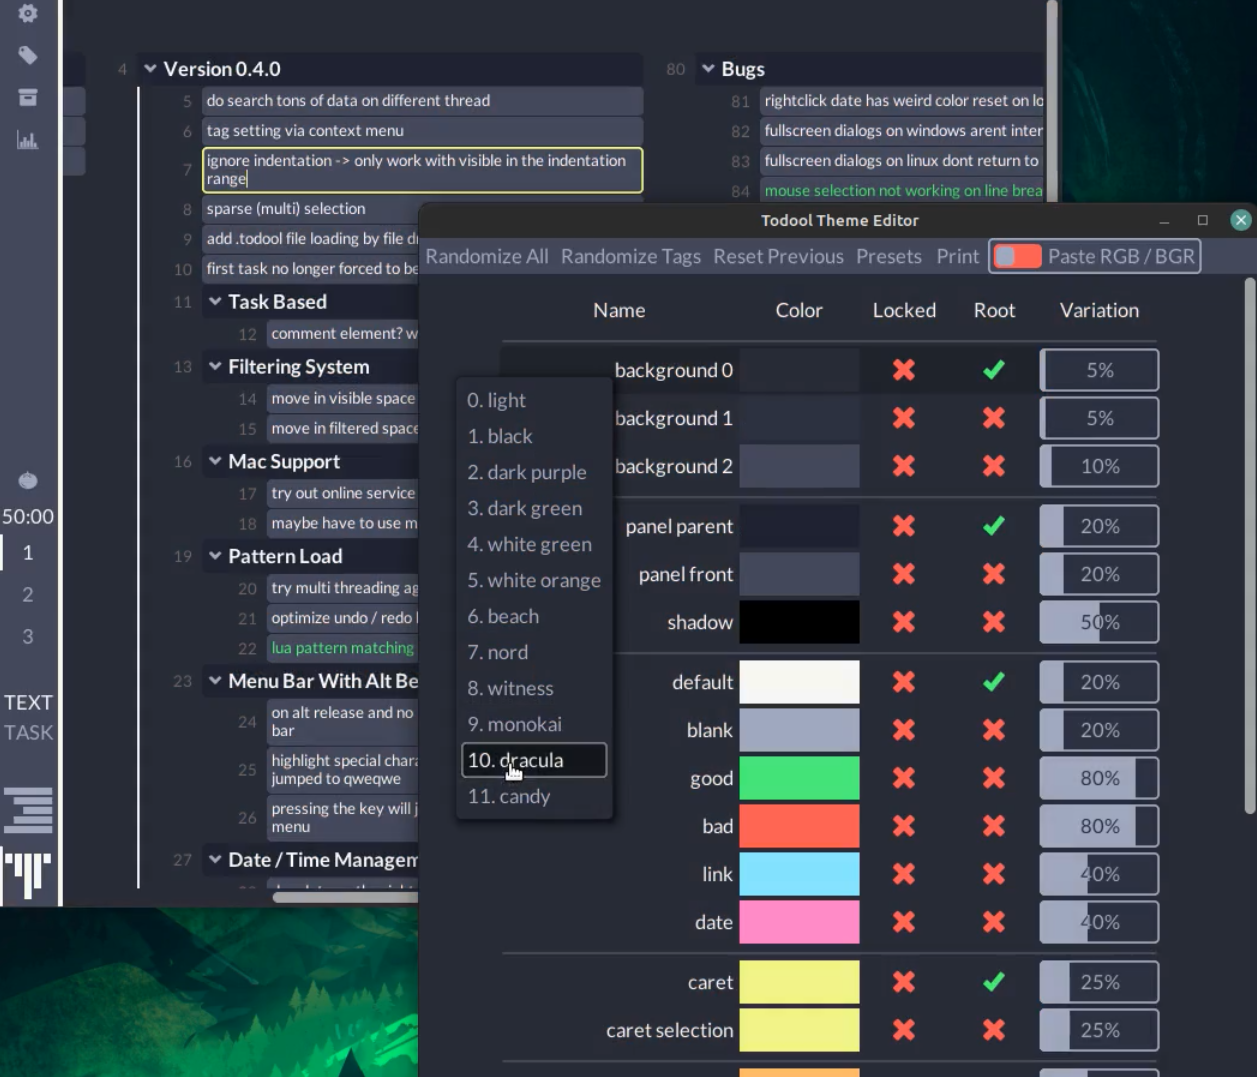Image resolution: width=1257 pixels, height=1077 pixels.
Task: Open the archive box sidebar icon
Action: [x=28, y=97]
